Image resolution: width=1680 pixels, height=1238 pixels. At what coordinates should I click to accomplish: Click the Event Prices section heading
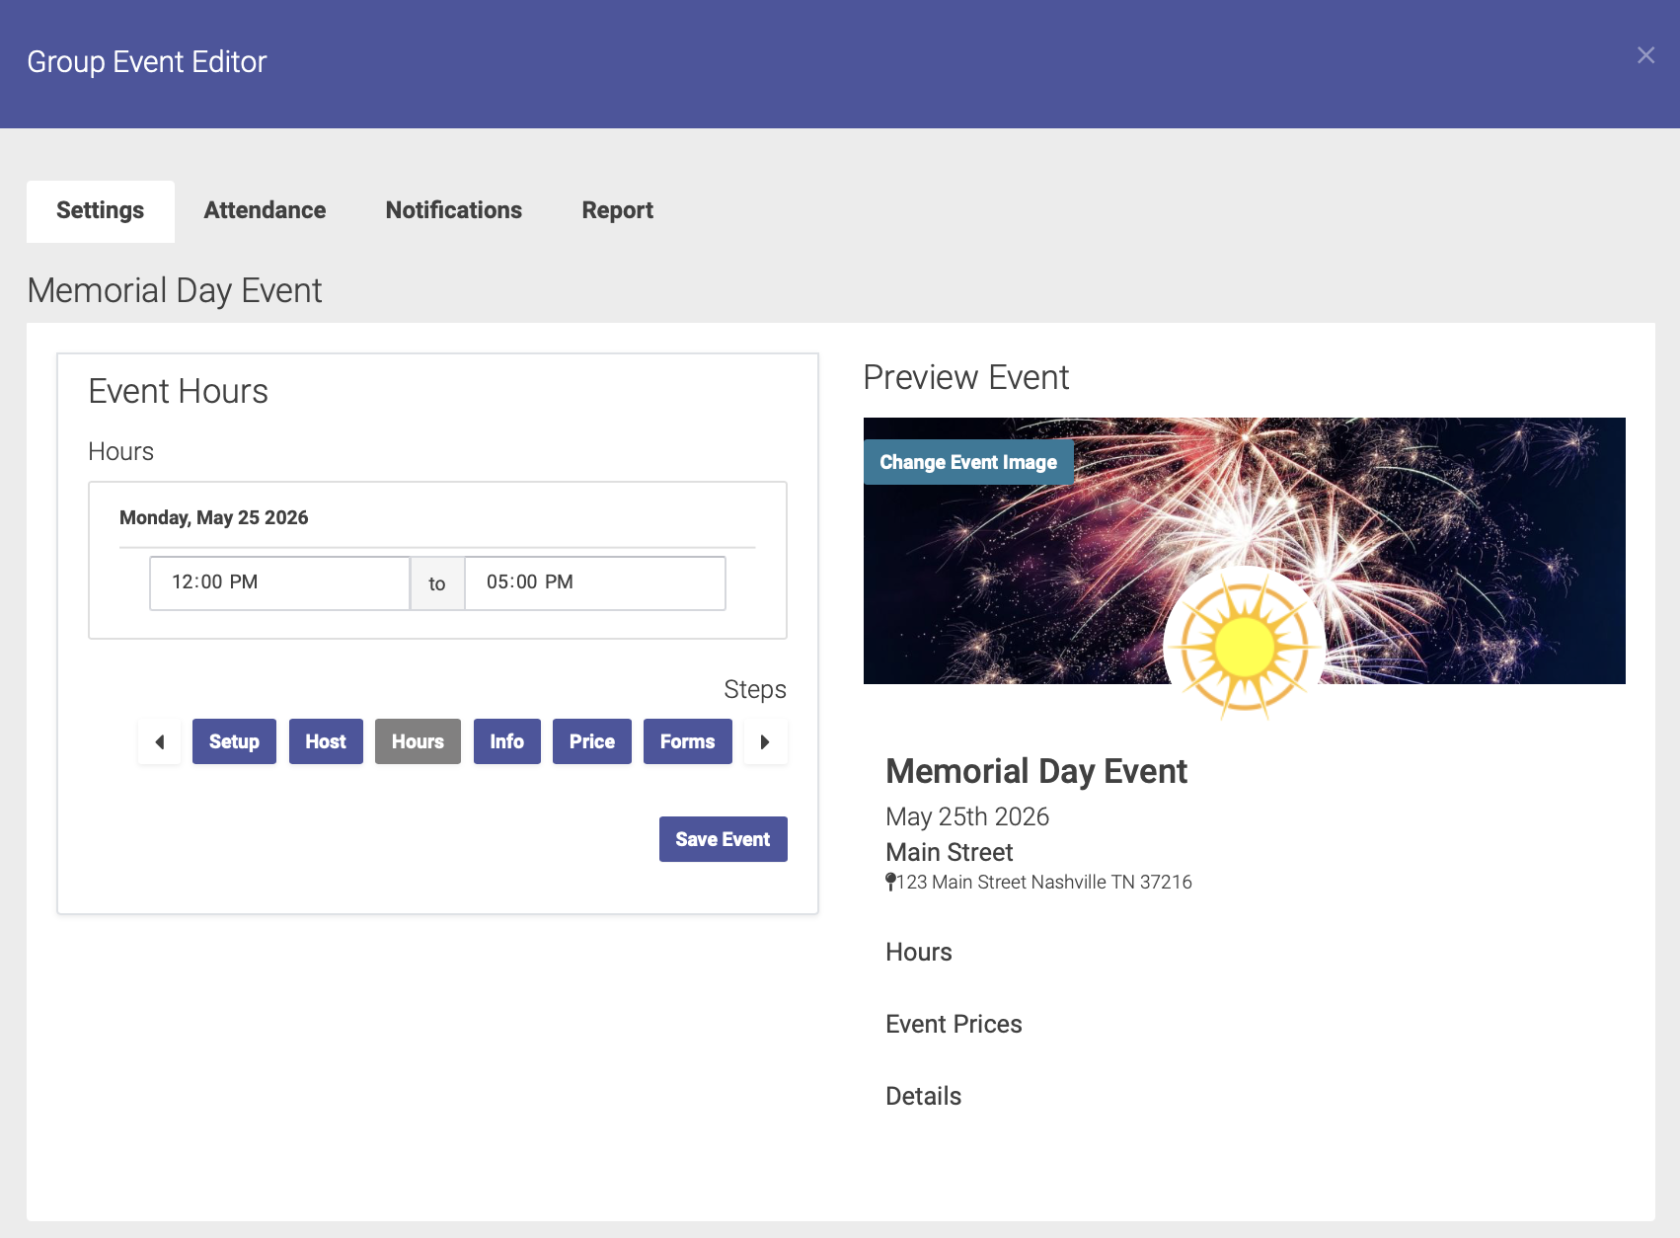[x=954, y=1024]
